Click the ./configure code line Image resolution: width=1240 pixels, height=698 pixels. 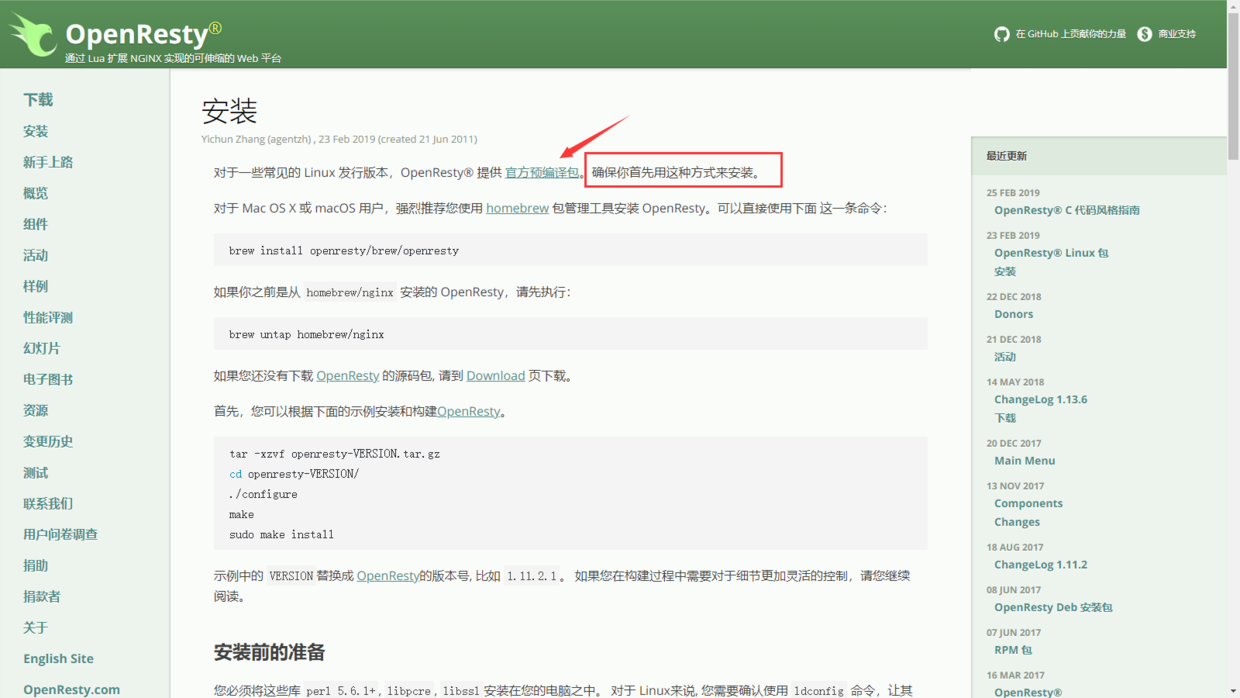point(263,494)
